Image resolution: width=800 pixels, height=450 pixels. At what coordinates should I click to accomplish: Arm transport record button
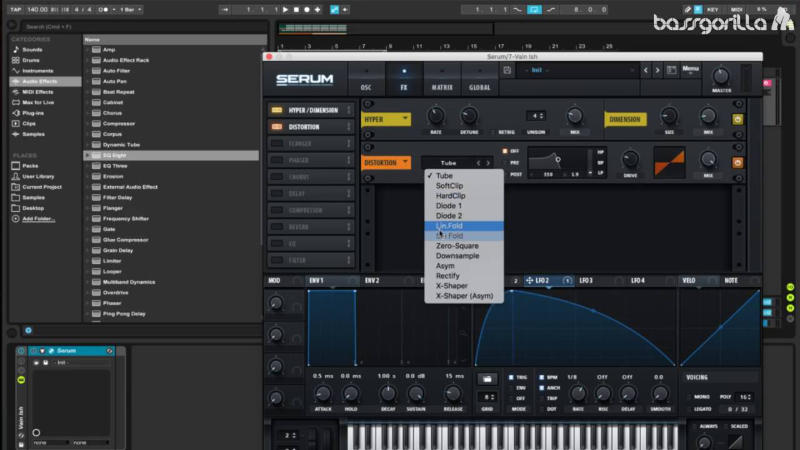click(x=307, y=10)
